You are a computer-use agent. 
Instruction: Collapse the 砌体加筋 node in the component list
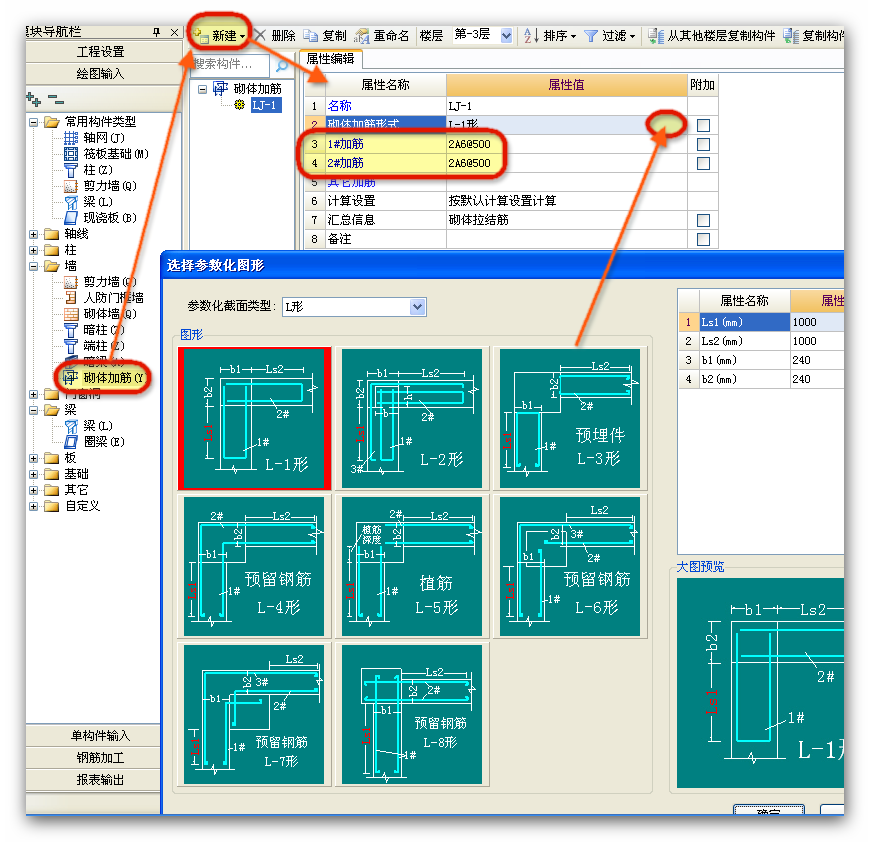tap(203, 89)
